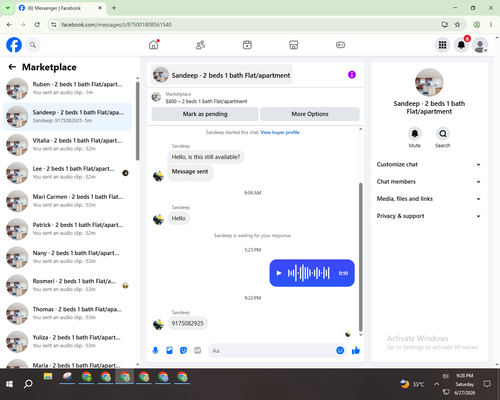Open the Reels video icon
This screenshot has height=400, width=500.
247,45
